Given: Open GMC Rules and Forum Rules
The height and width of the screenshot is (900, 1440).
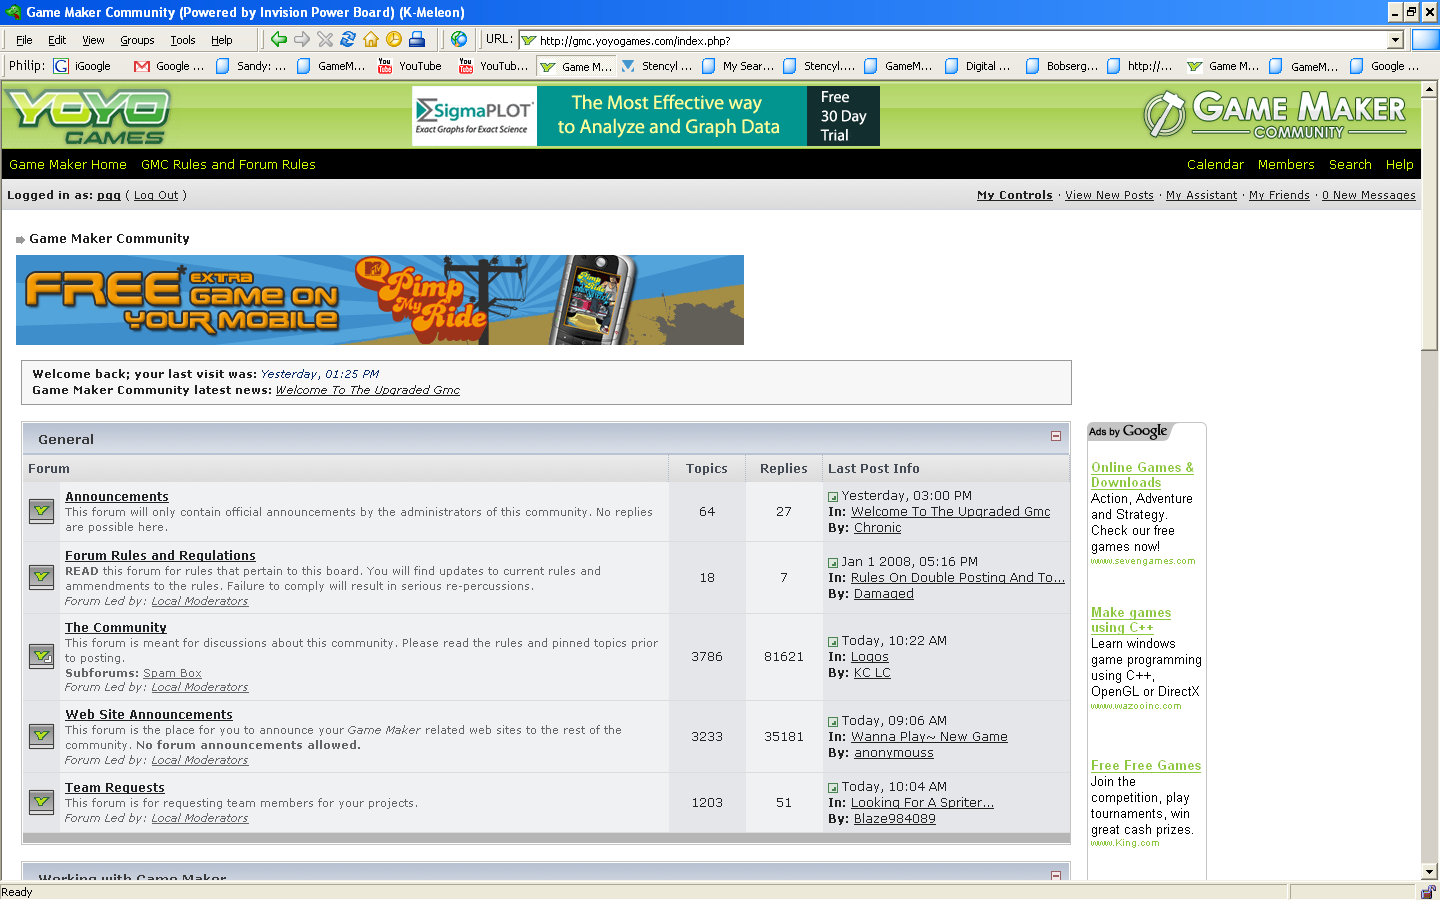Looking at the screenshot, I should pyautogui.click(x=228, y=164).
